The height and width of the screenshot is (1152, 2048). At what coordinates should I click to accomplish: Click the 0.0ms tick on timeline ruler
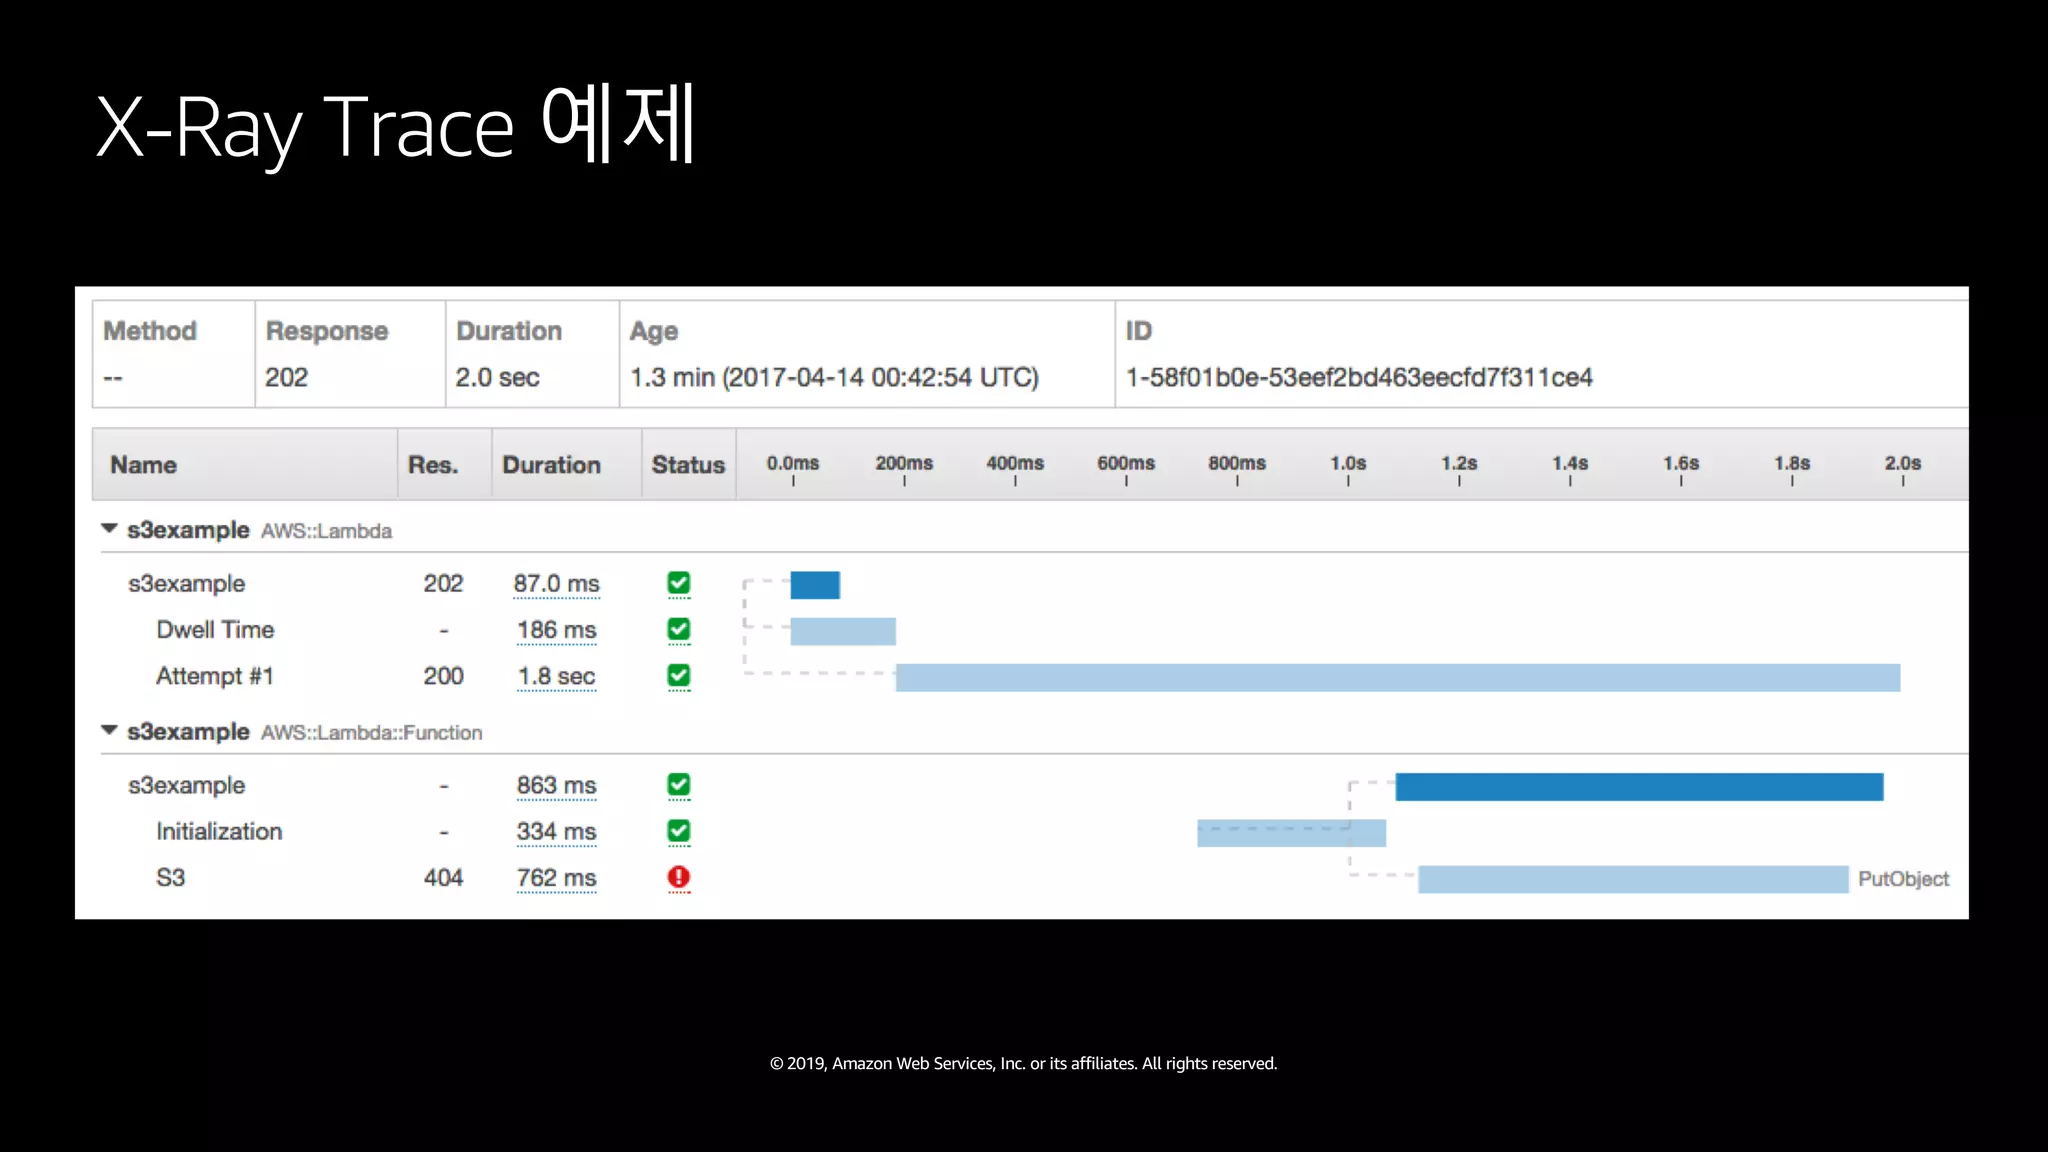[x=793, y=469]
